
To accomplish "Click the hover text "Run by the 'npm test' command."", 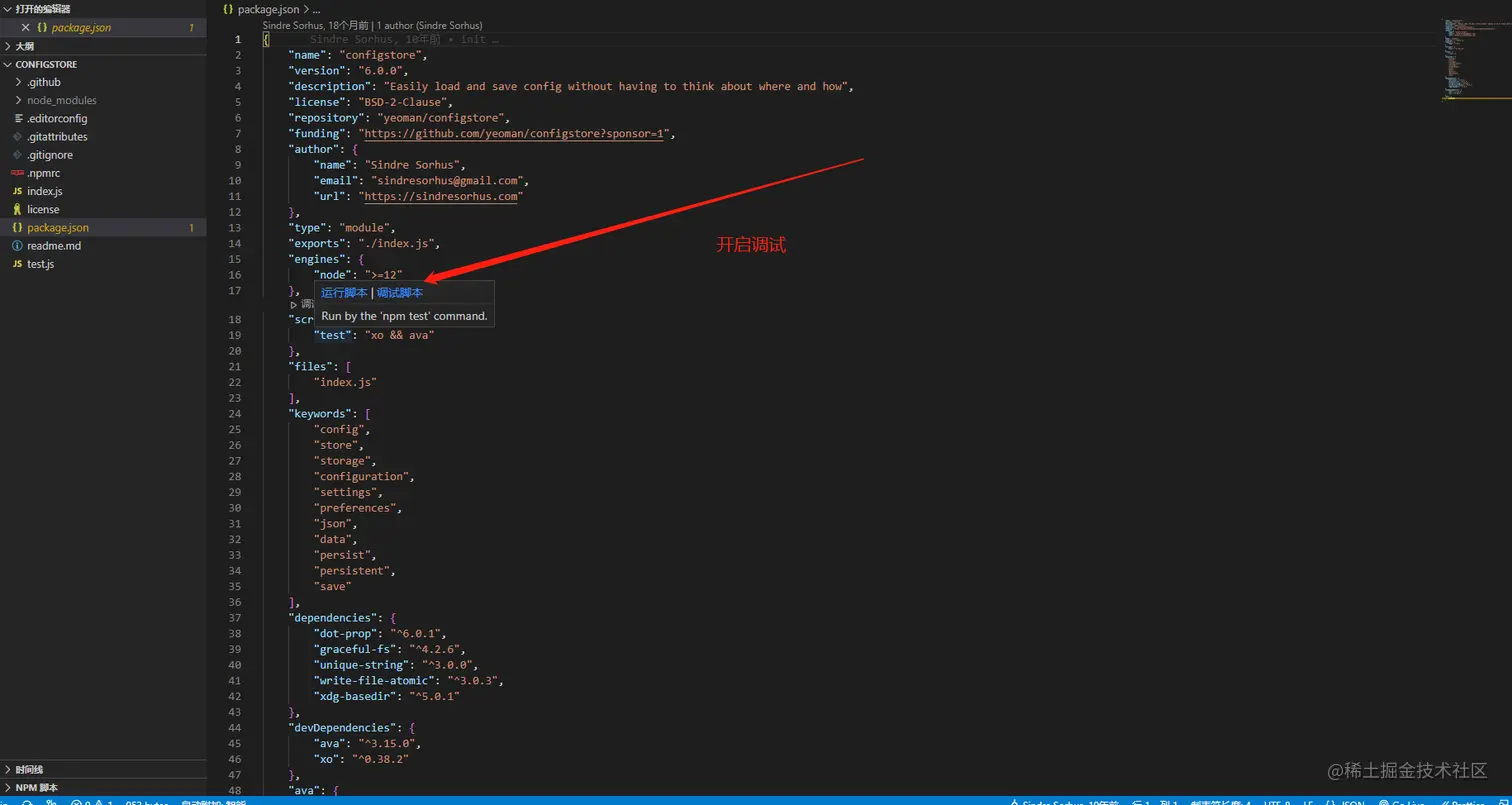I will click(x=405, y=316).
